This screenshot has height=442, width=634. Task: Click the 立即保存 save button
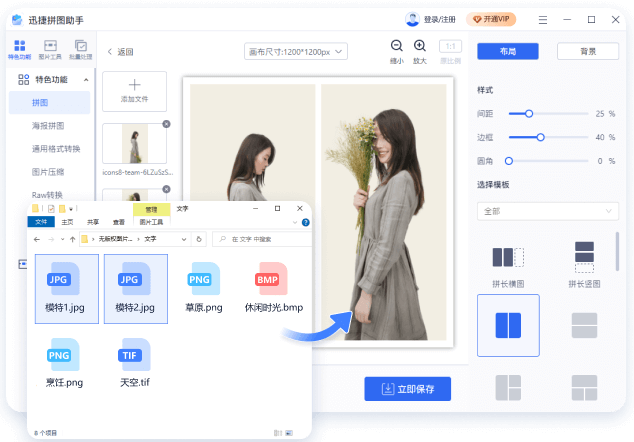click(x=408, y=389)
